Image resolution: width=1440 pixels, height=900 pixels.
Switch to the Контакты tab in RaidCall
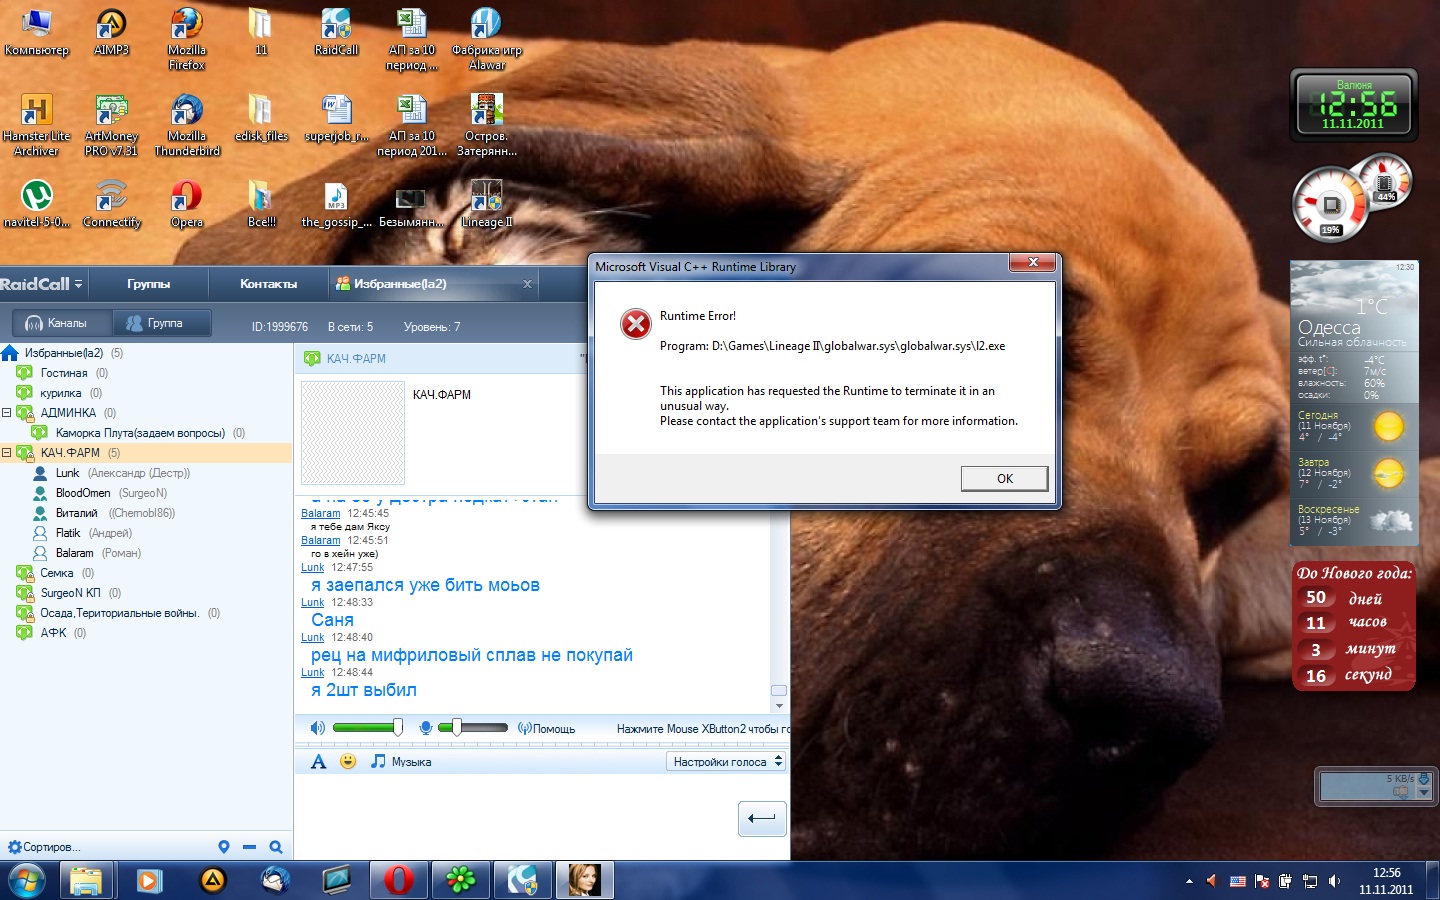[x=268, y=284]
